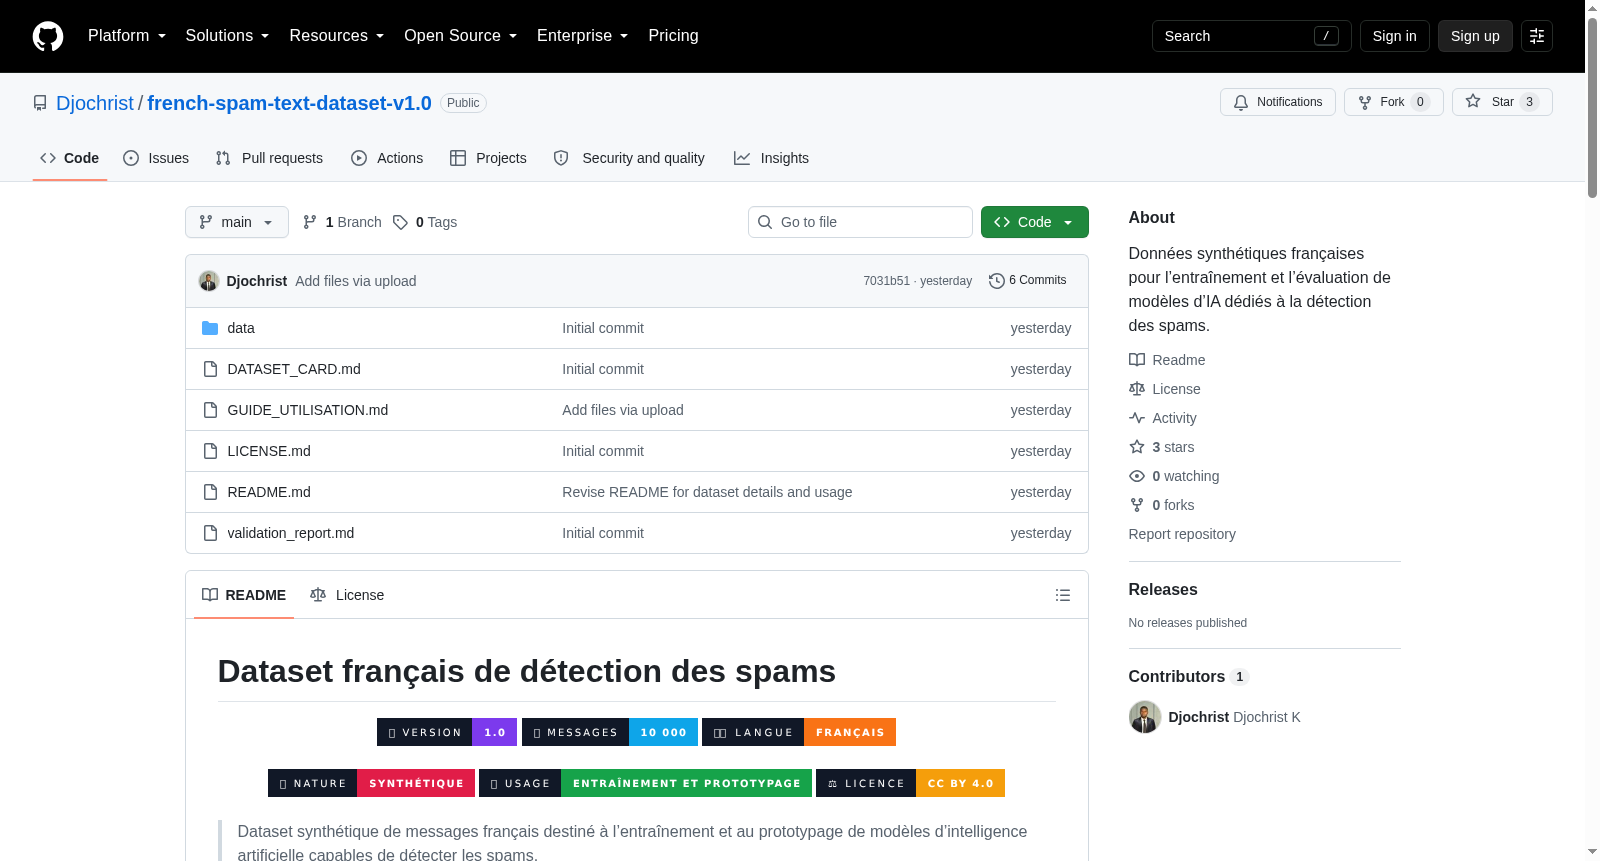Open the Projects tab
This screenshot has width=1600, height=861.
488,158
